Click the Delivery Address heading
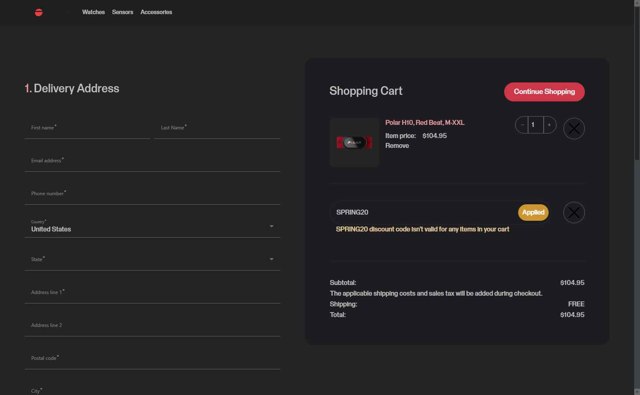 pyautogui.click(x=72, y=89)
